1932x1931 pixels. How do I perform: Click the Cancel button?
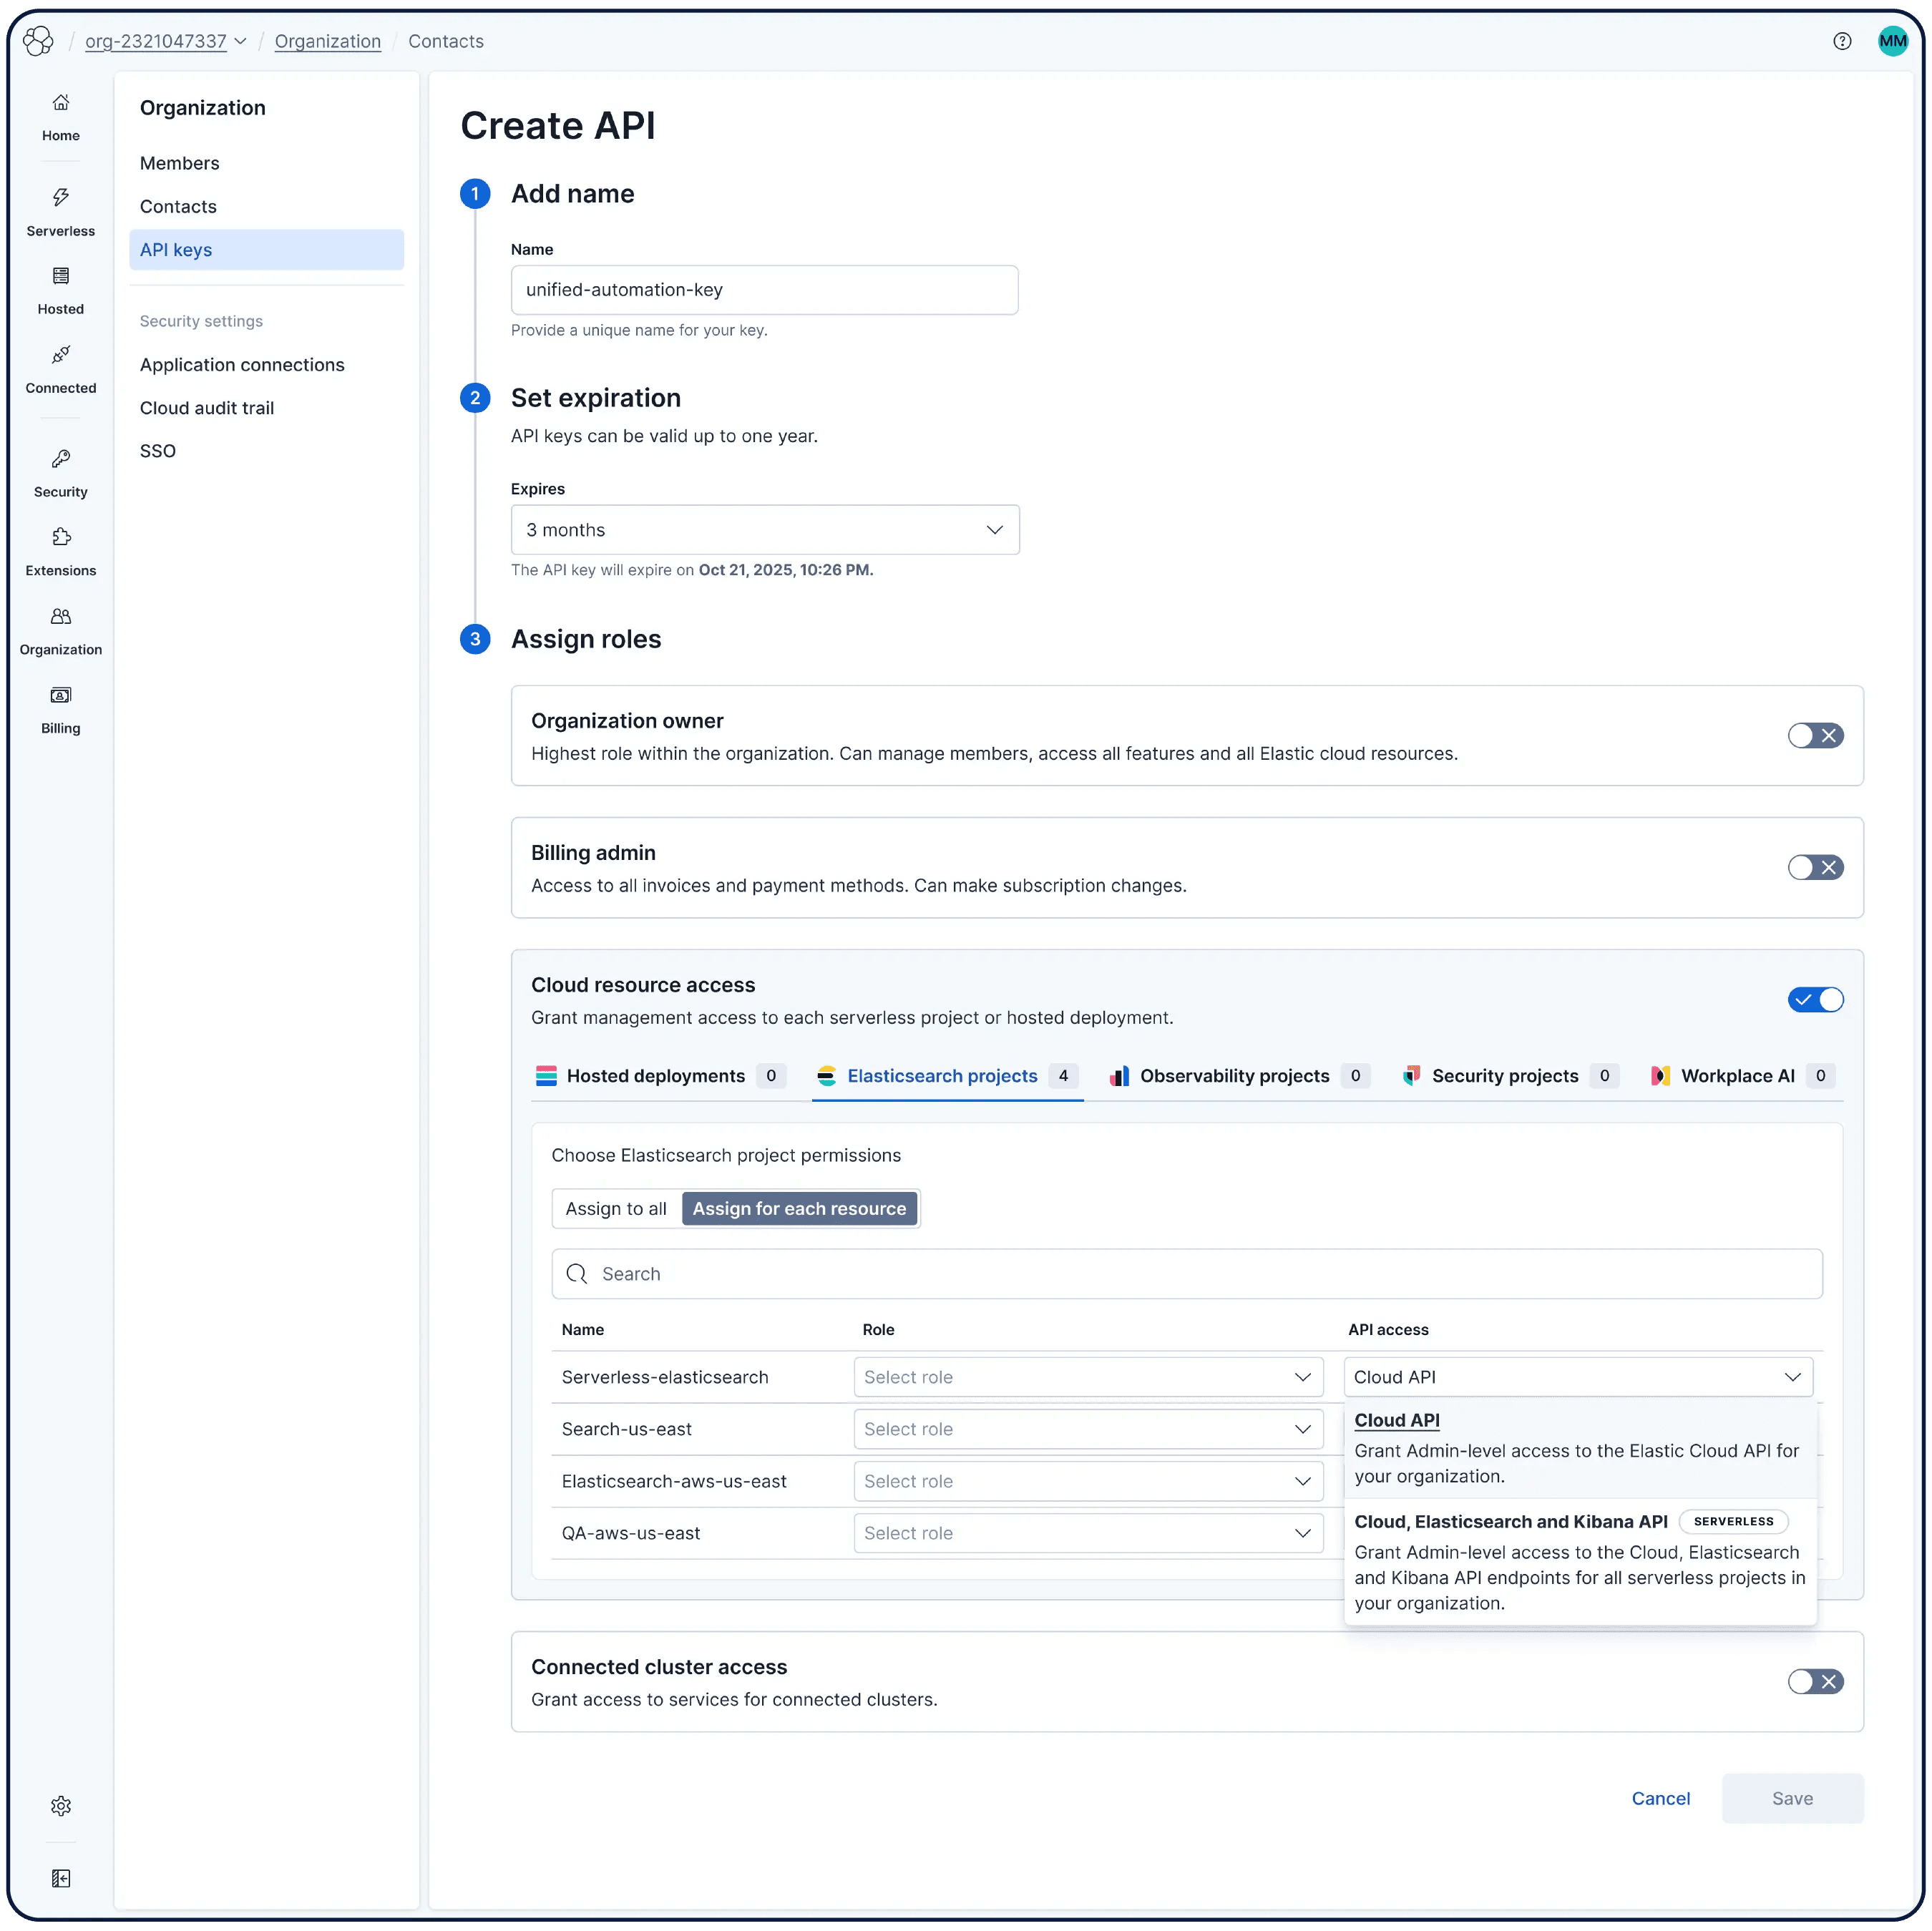(1660, 1798)
